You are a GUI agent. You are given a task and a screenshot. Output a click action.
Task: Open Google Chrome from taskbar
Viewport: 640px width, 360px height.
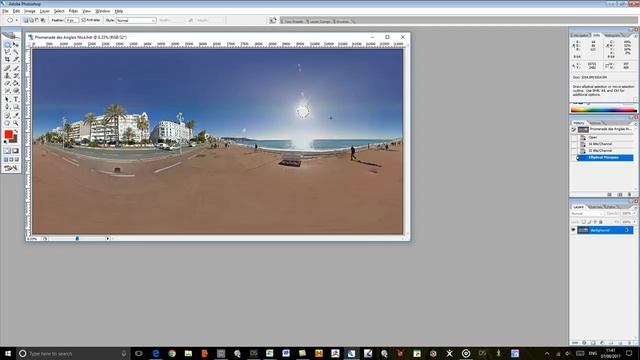pyautogui.click(x=172, y=353)
